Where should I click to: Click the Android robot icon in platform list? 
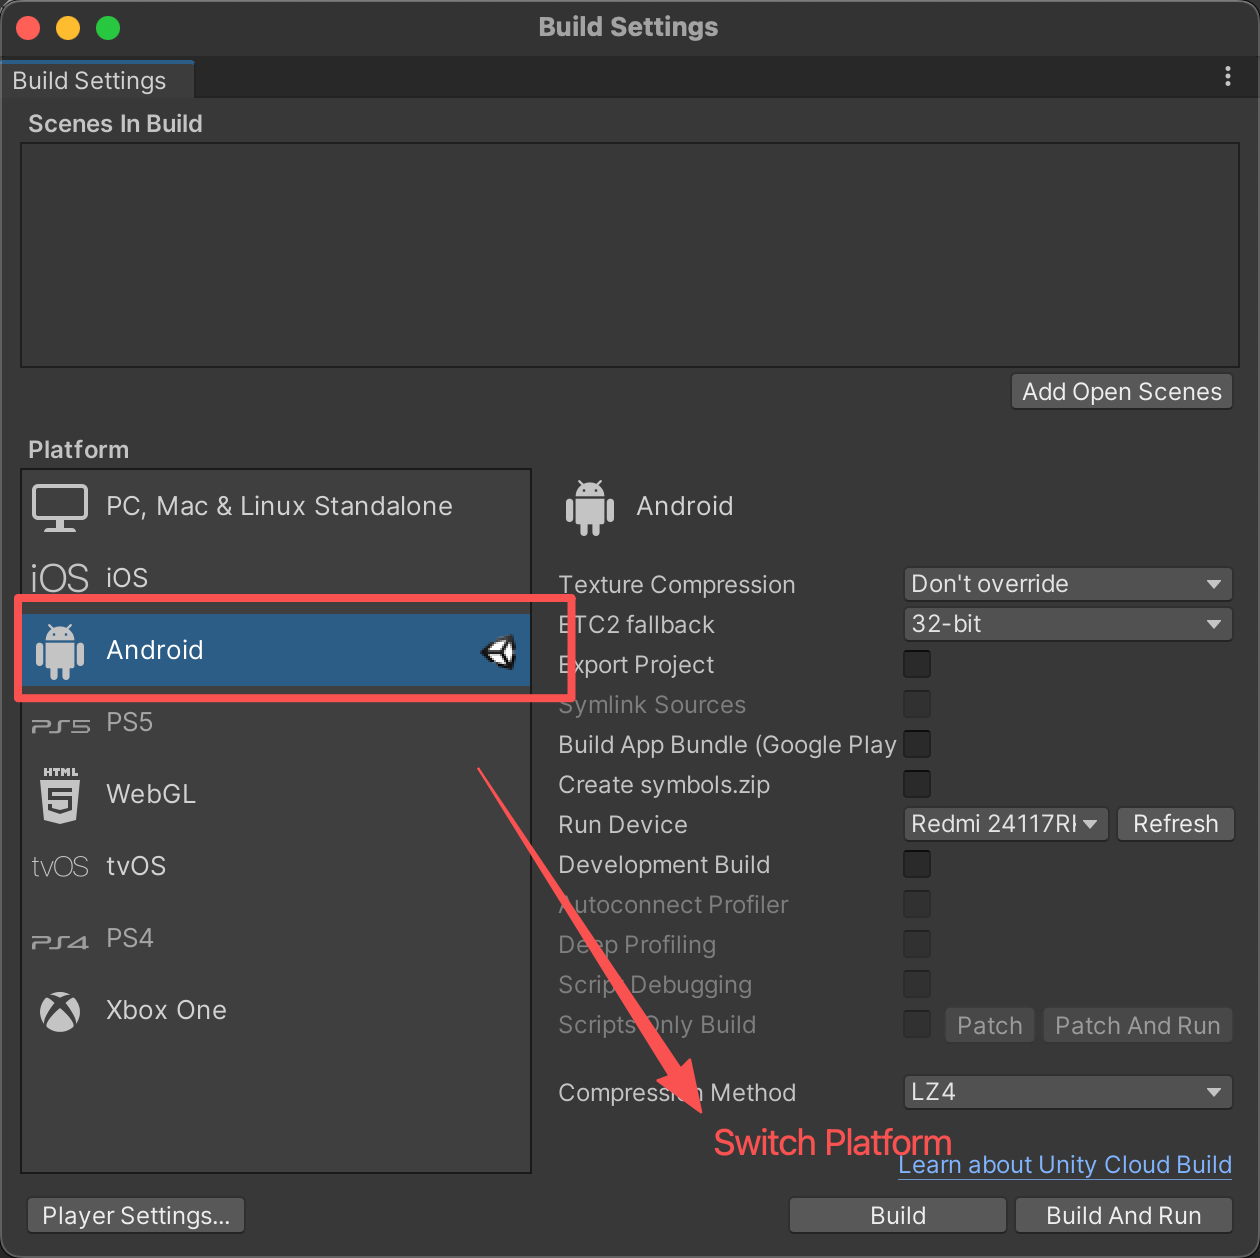(x=60, y=651)
